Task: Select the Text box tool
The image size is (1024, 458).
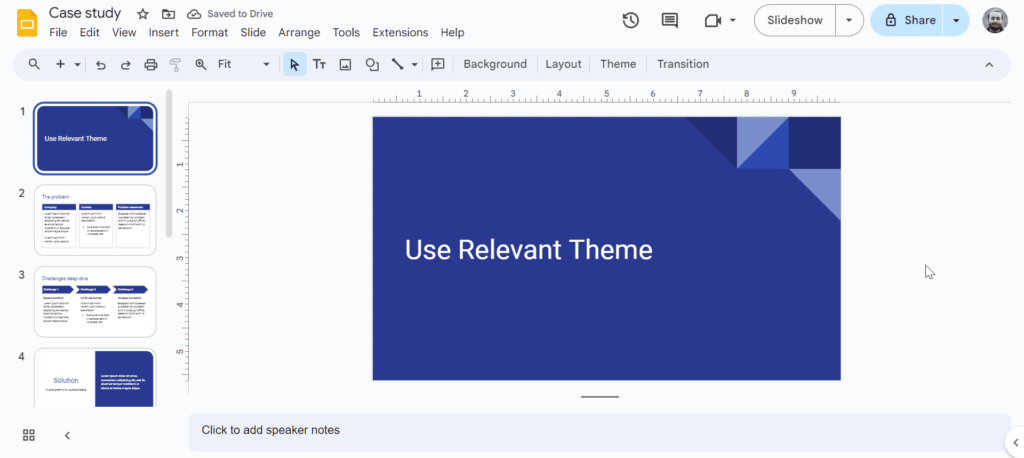Action: tap(319, 64)
